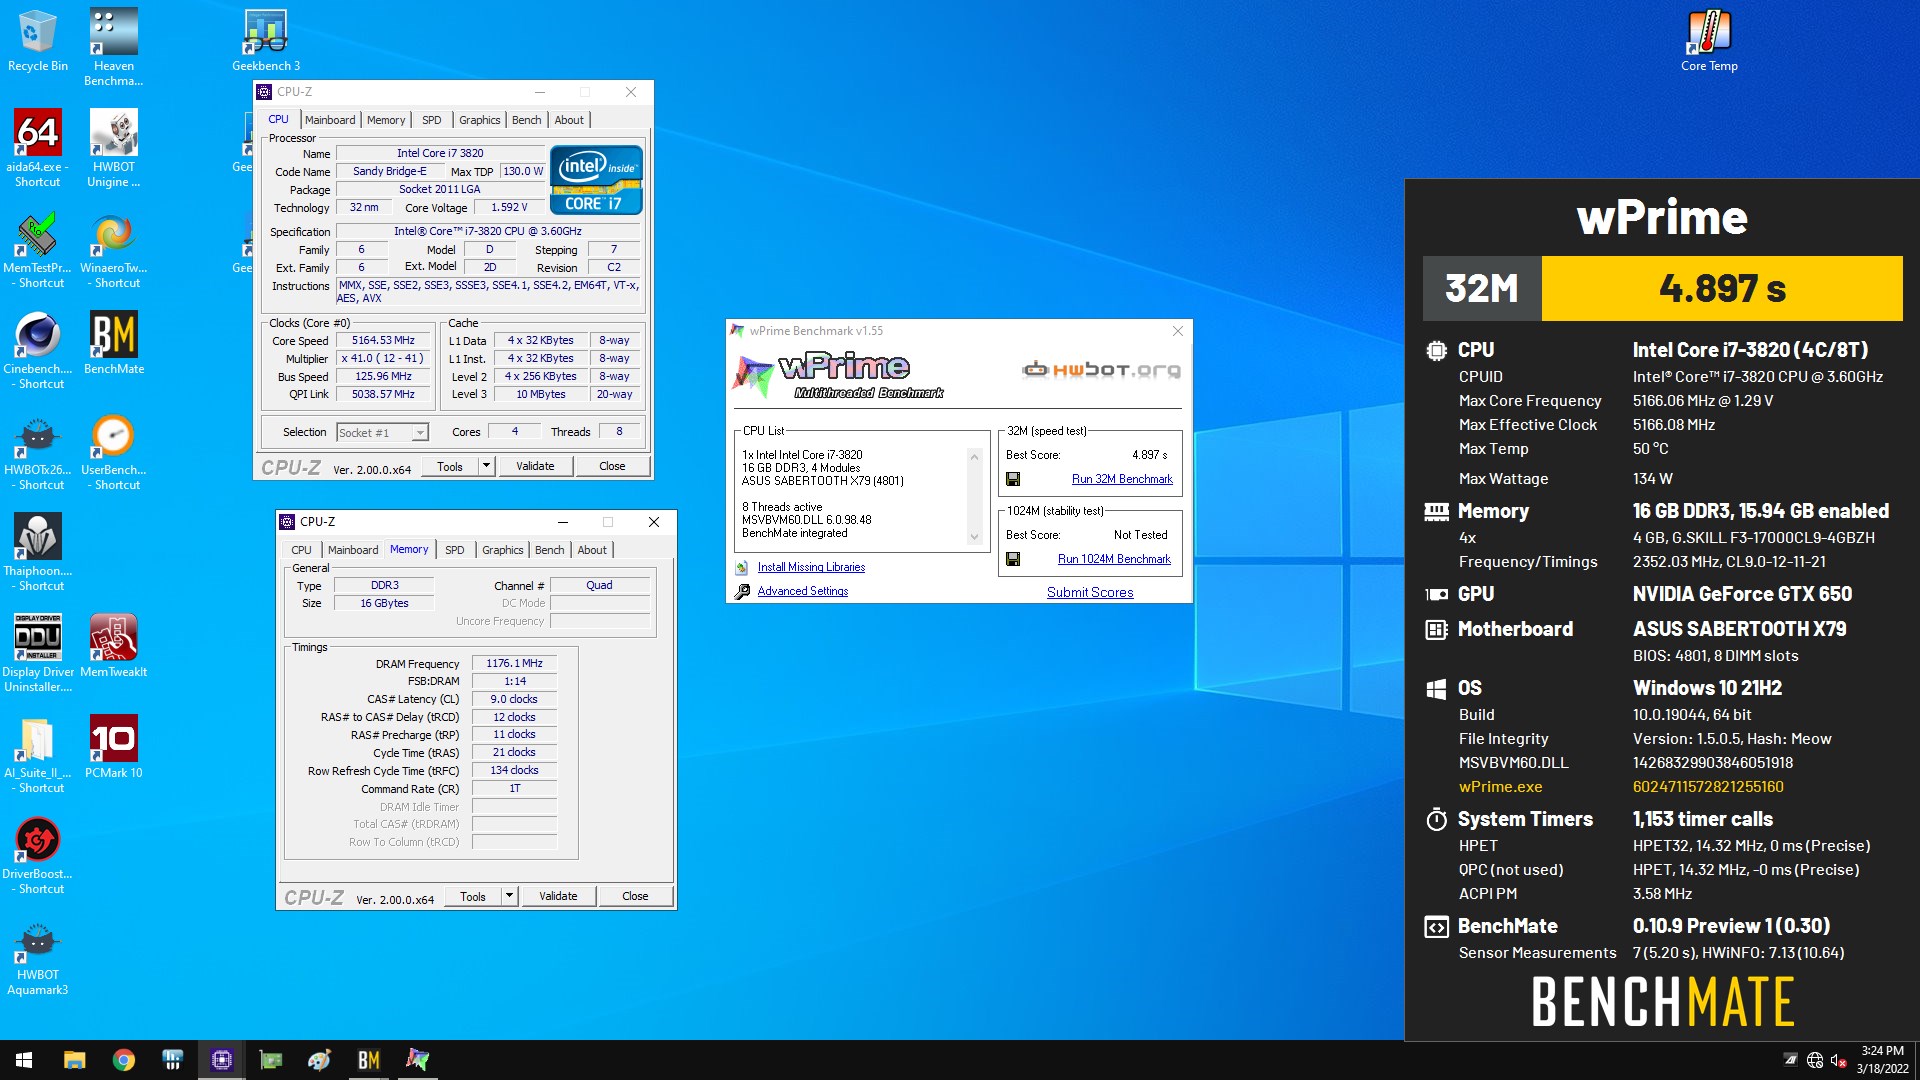Click the Intel Core i7 logo badge

[596, 180]
